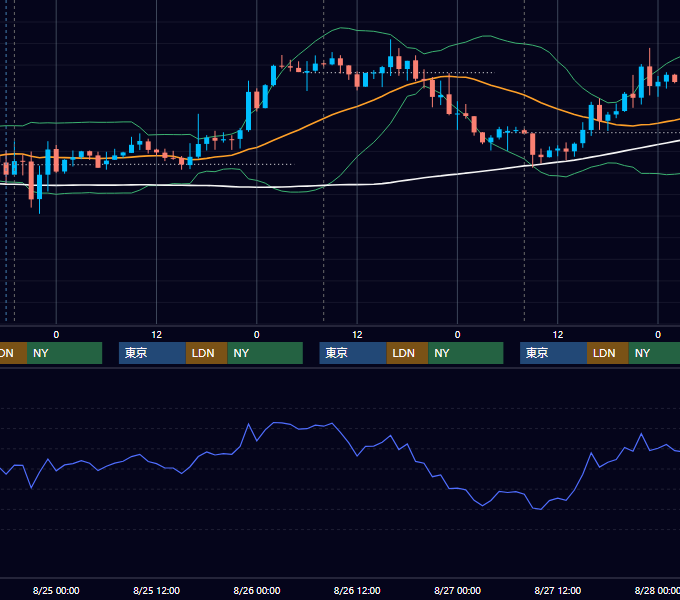680x600 pixels.
Task: Click the 8/27 12:00 date label
Action: coord(558,590)
